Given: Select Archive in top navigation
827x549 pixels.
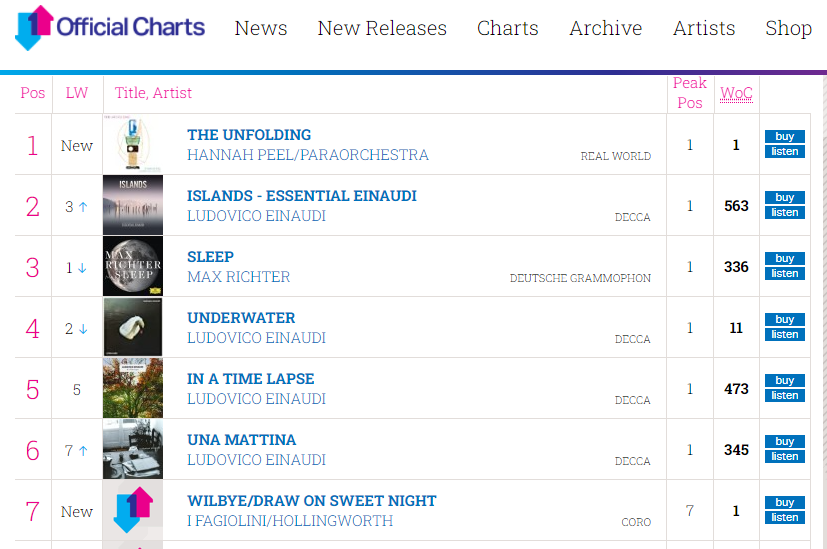Looking at the screenshot, I should [605, 28].
